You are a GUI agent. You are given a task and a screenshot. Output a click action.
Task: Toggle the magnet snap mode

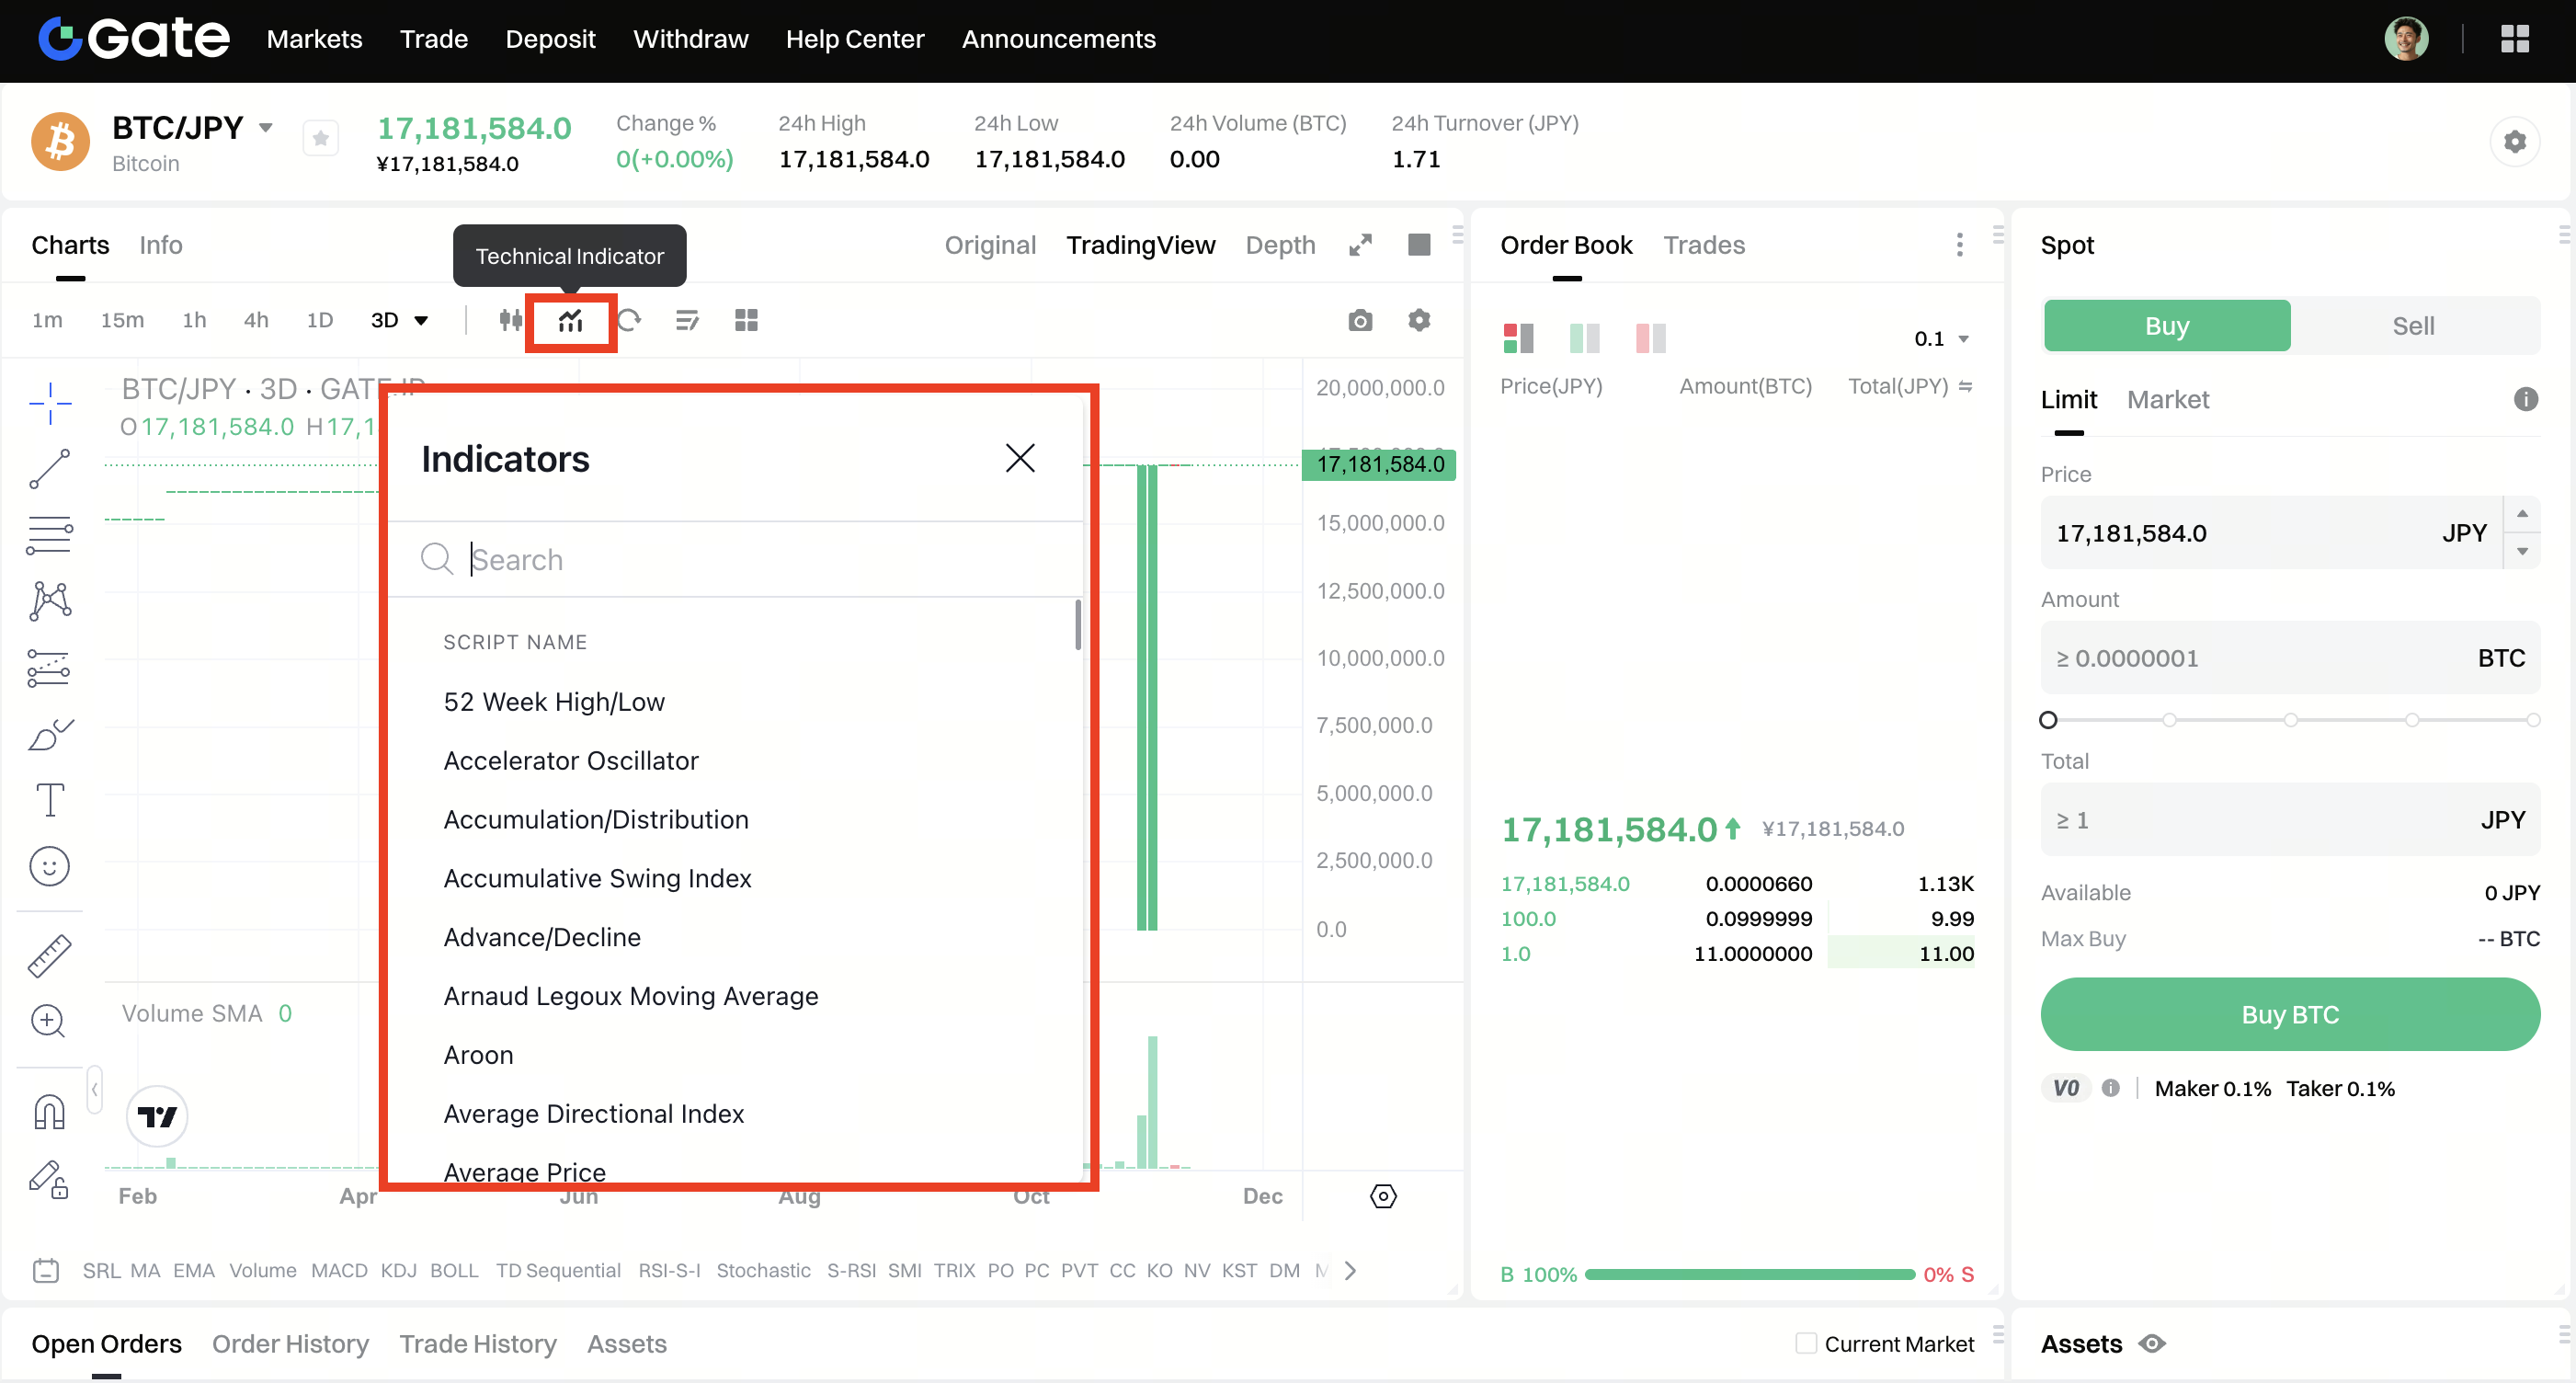[x=49, y=1112]
